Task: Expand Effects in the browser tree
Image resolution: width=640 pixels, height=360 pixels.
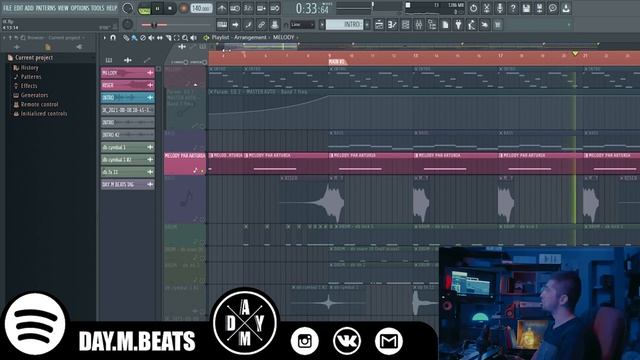Action: [x=29, y=86]
